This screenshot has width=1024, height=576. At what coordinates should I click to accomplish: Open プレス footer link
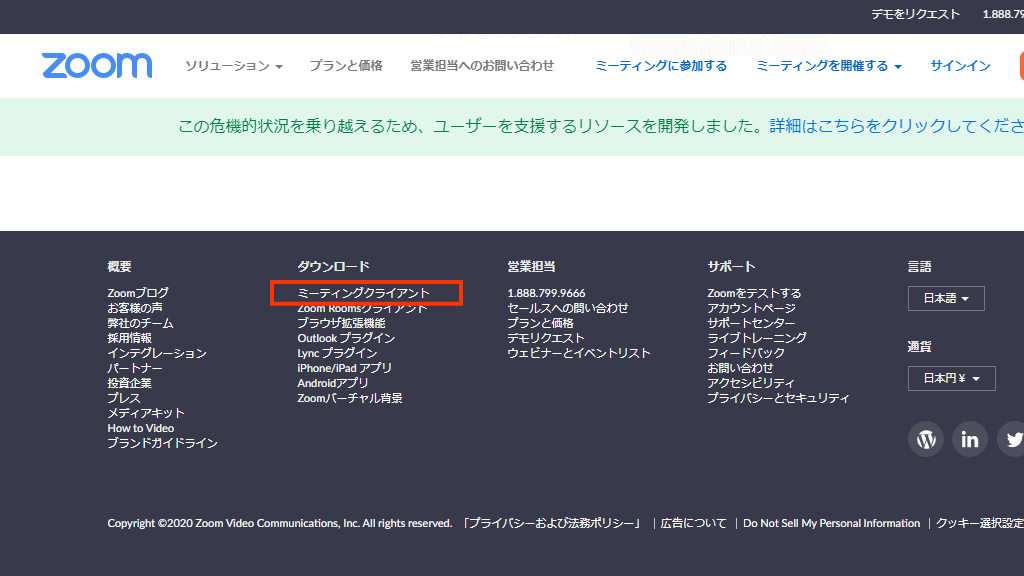(x=123, y=398)
